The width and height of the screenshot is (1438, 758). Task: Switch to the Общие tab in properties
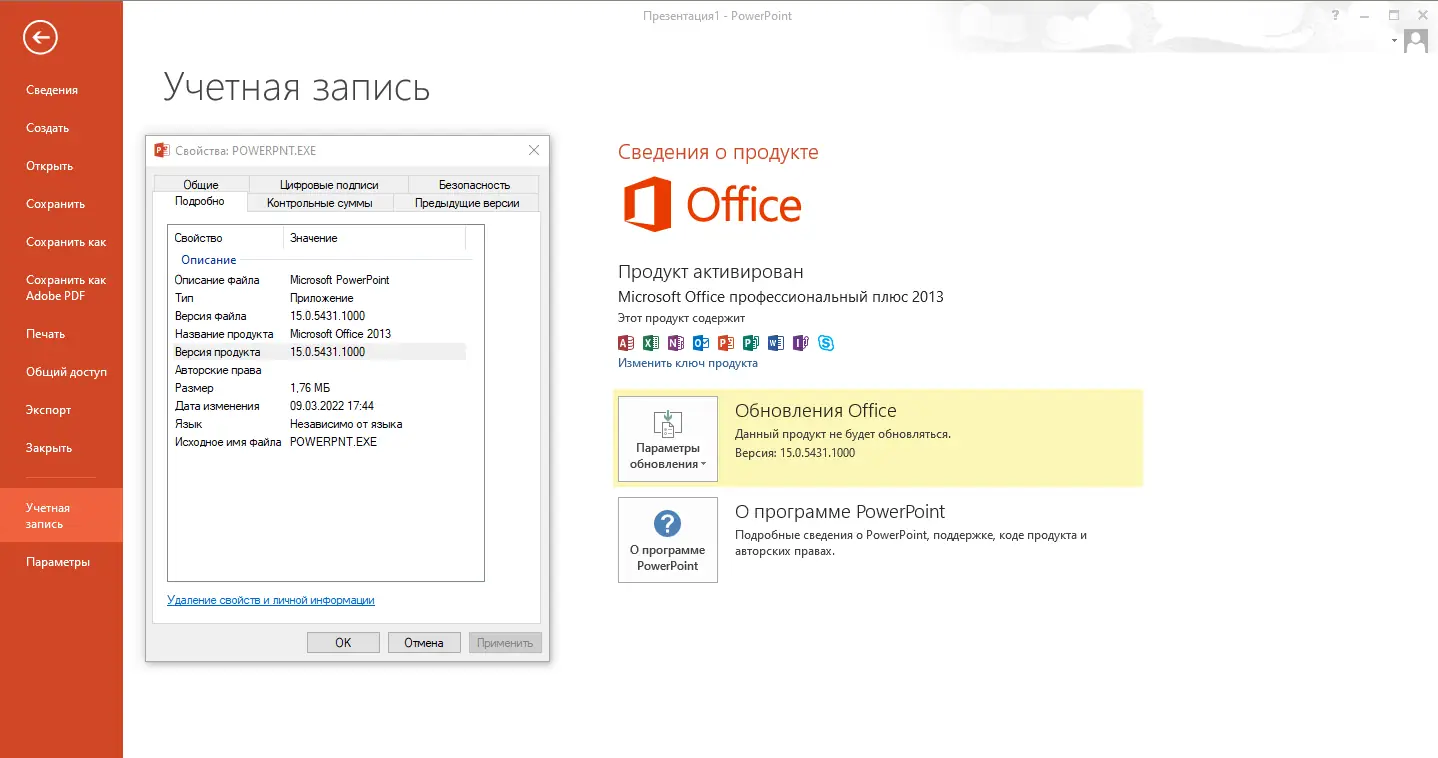click(199, 184)
